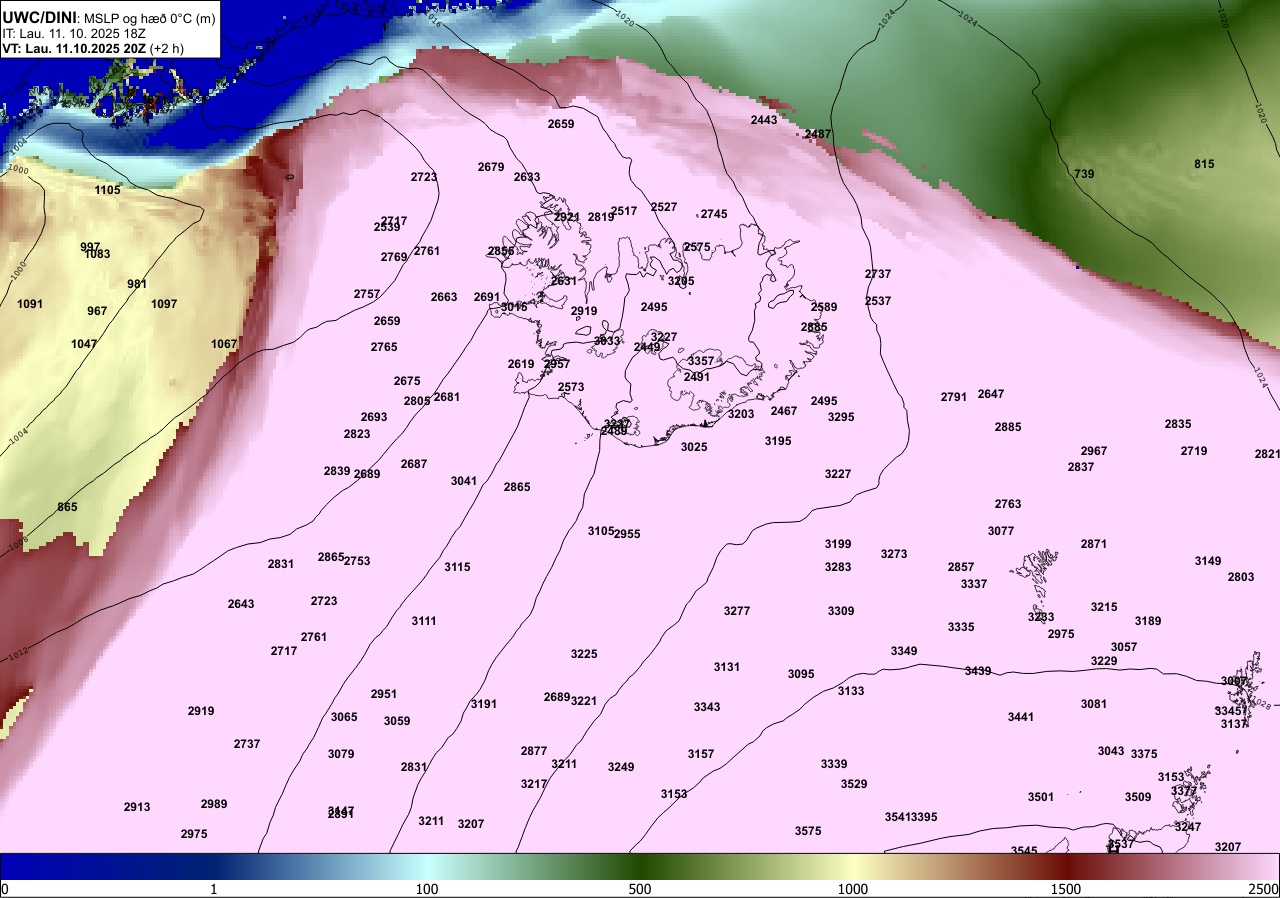This screenshot has height=898, width=1280.
Task: Click the color scale label '2500'
Action: 1264,889
